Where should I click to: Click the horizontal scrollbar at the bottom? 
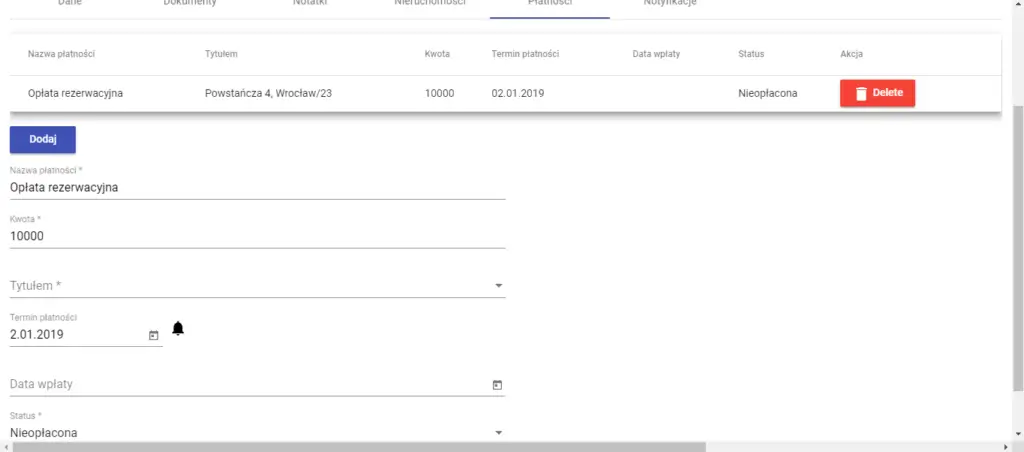coord(360,446)
